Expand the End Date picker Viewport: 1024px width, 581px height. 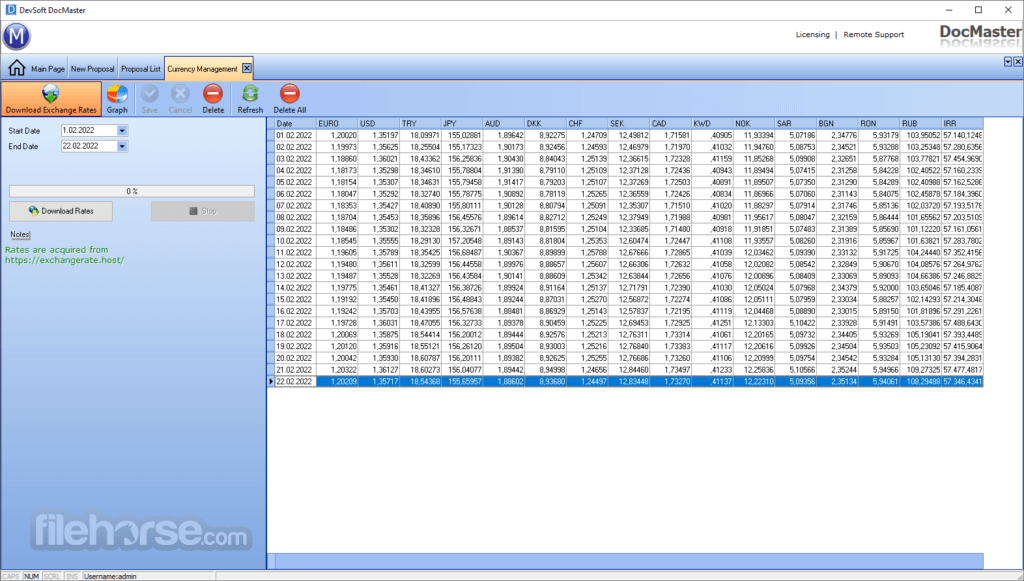click(x=122, y=146)
